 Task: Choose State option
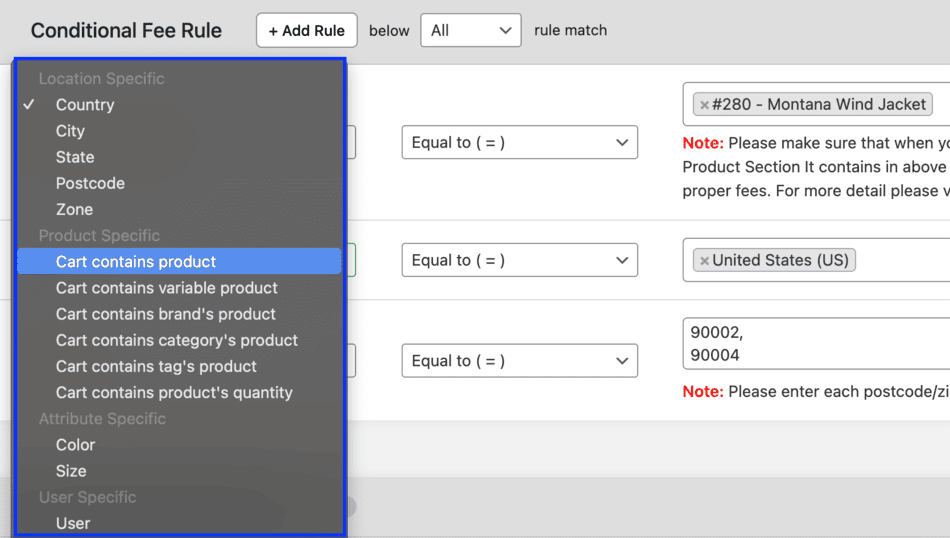(179, 157)
